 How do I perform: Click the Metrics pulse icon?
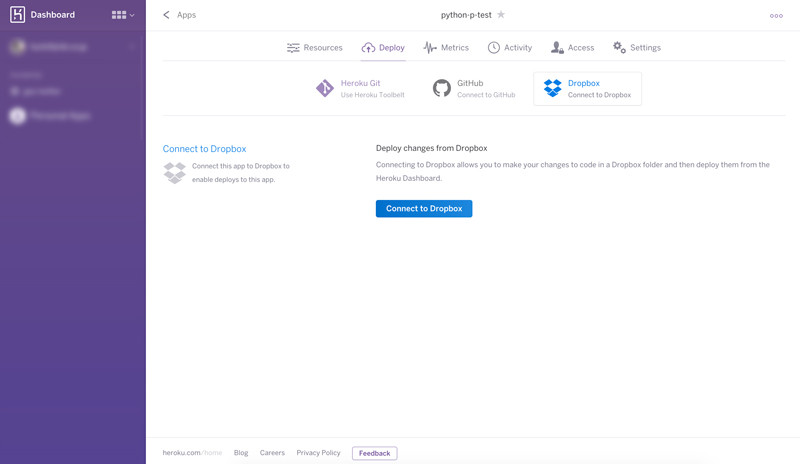(x=430, y=47)
